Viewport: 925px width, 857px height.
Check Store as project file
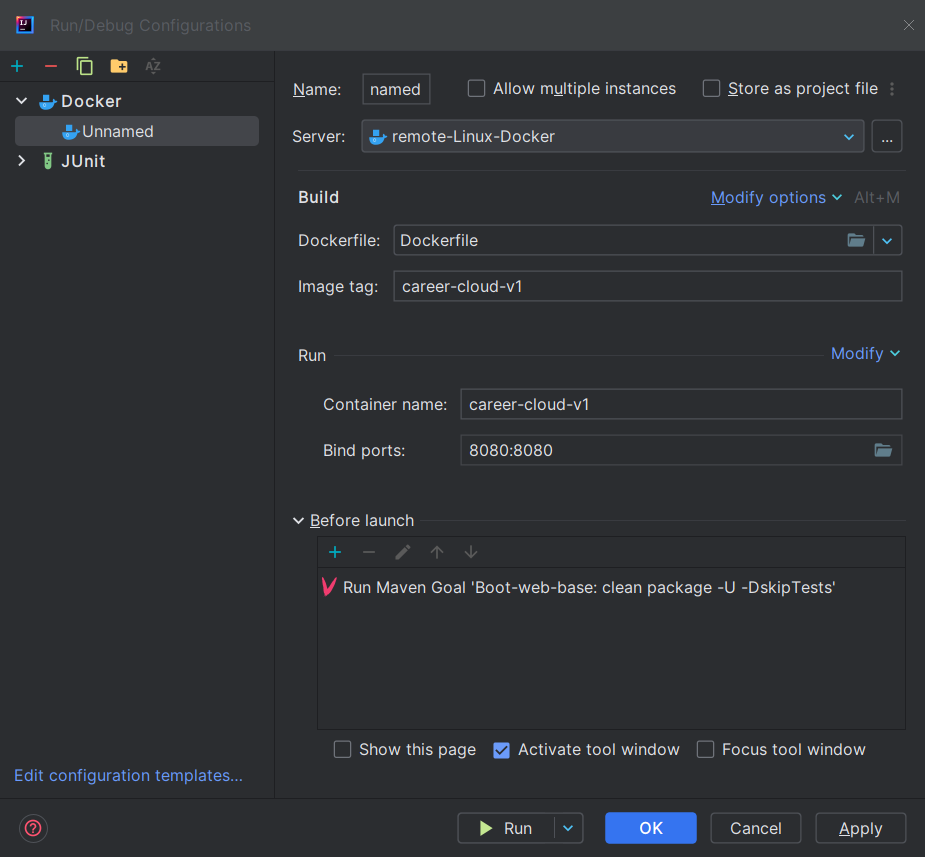pos(712,89)
